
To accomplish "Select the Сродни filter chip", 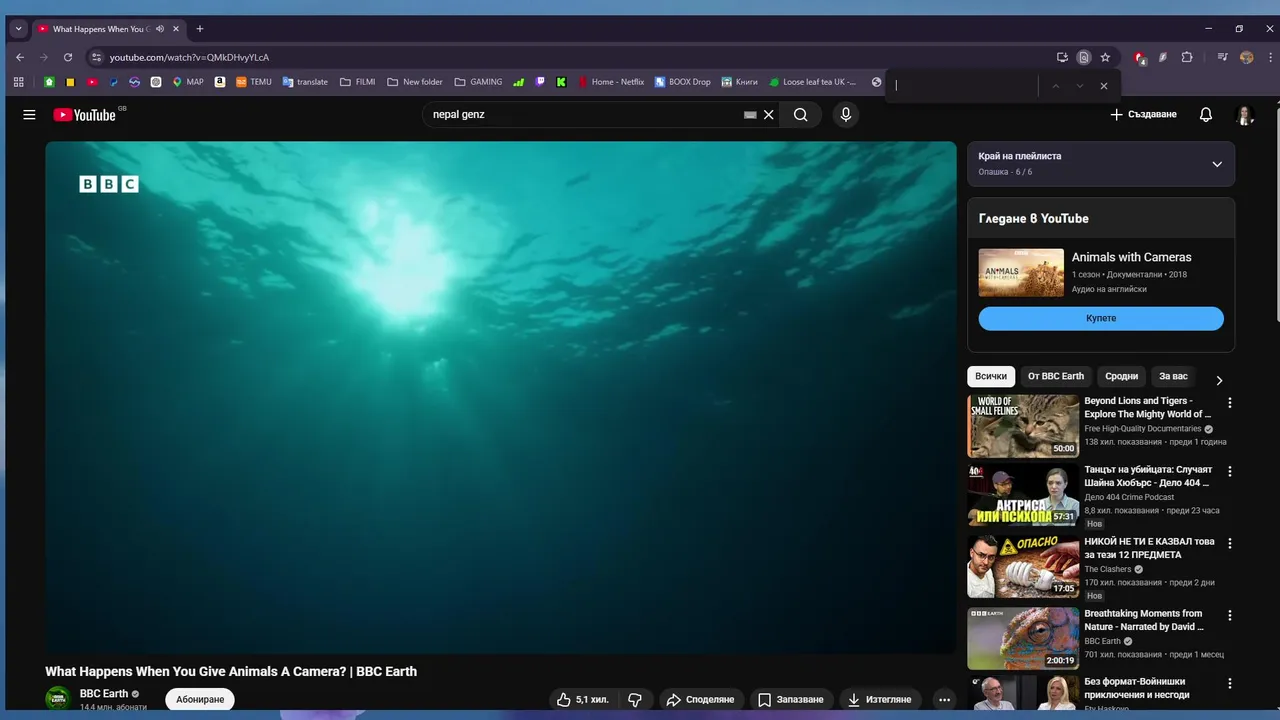I will 1122,376.
